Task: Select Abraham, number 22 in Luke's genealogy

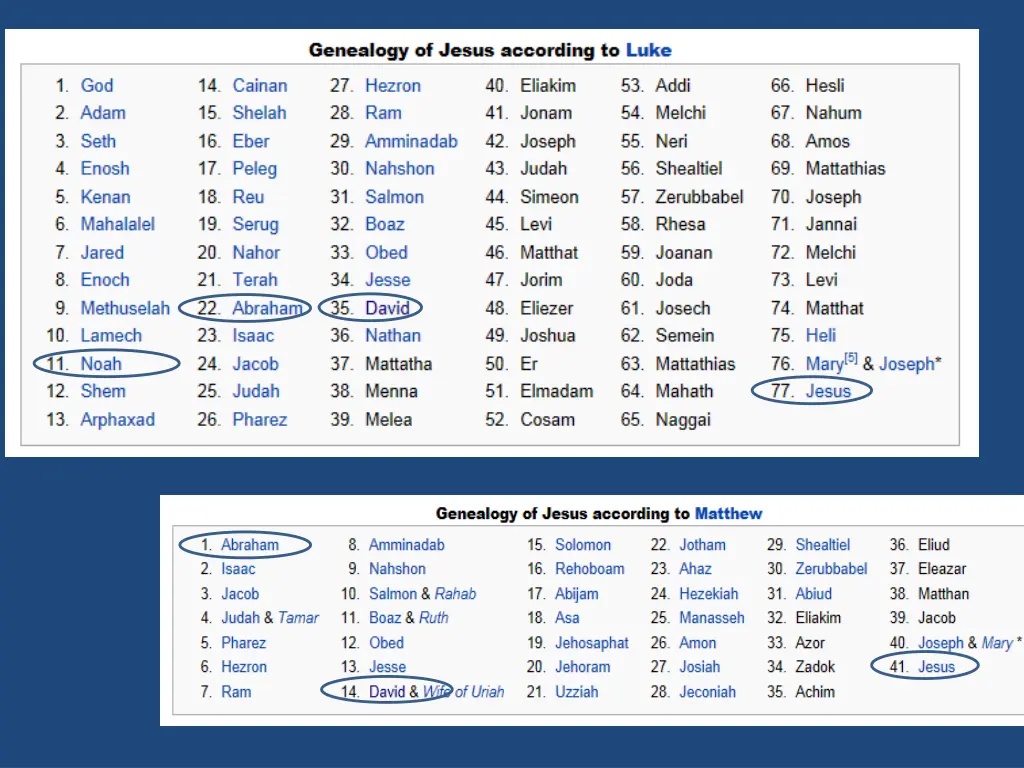Action: [x=267, y=308]
